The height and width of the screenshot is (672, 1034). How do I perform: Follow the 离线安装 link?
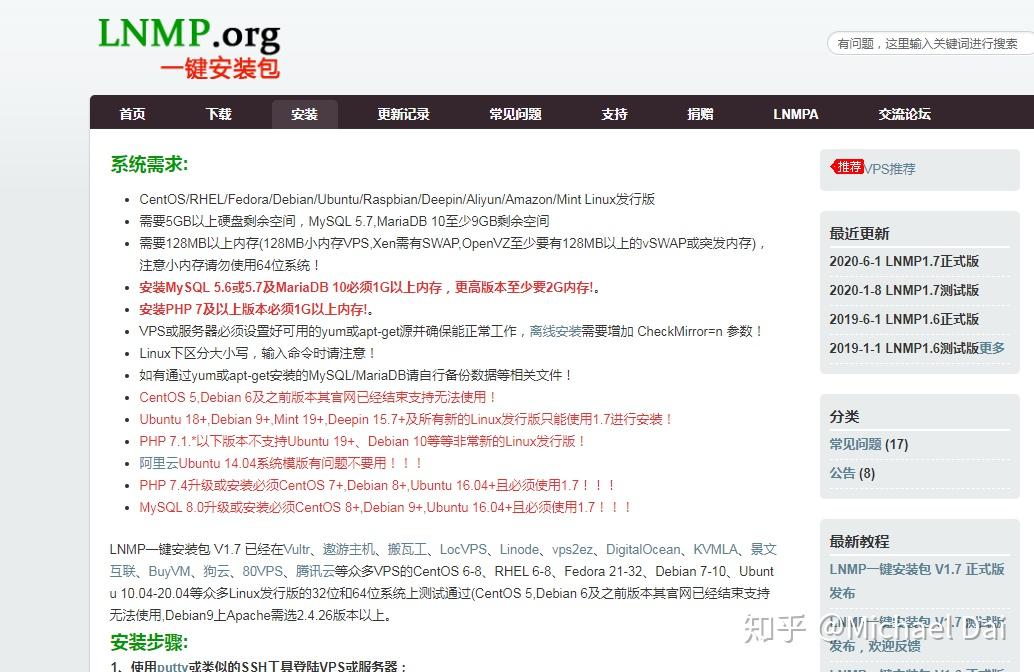[x=555, y=331]
